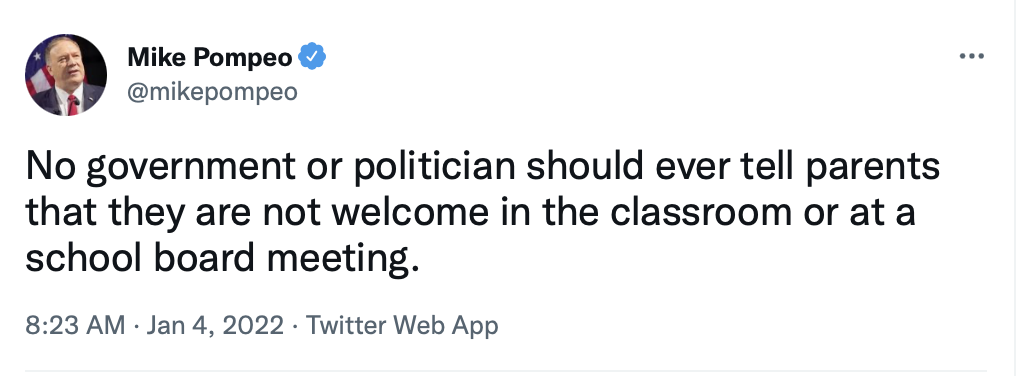Click the red tie in the avatar
Viewport: 1022px width, 376px height.
coord(72,105)
